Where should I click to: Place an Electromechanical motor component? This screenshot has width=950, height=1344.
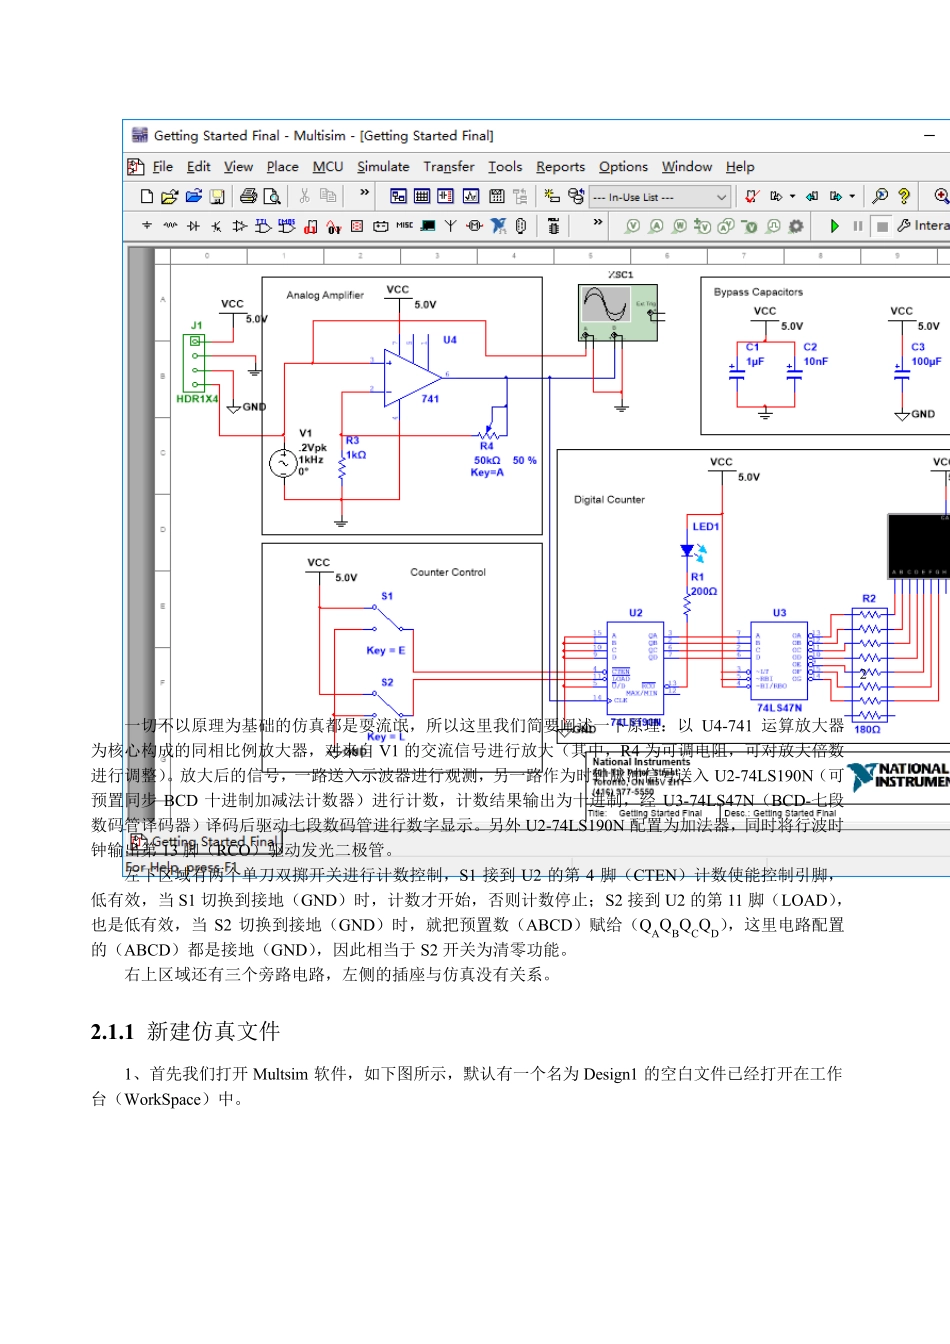[x=475, y=226]
